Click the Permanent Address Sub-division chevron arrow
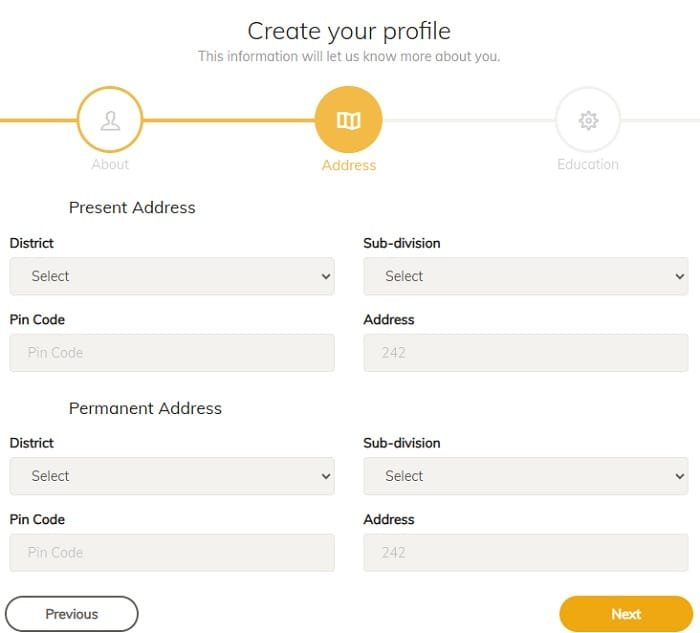 (x=680, y=476)
